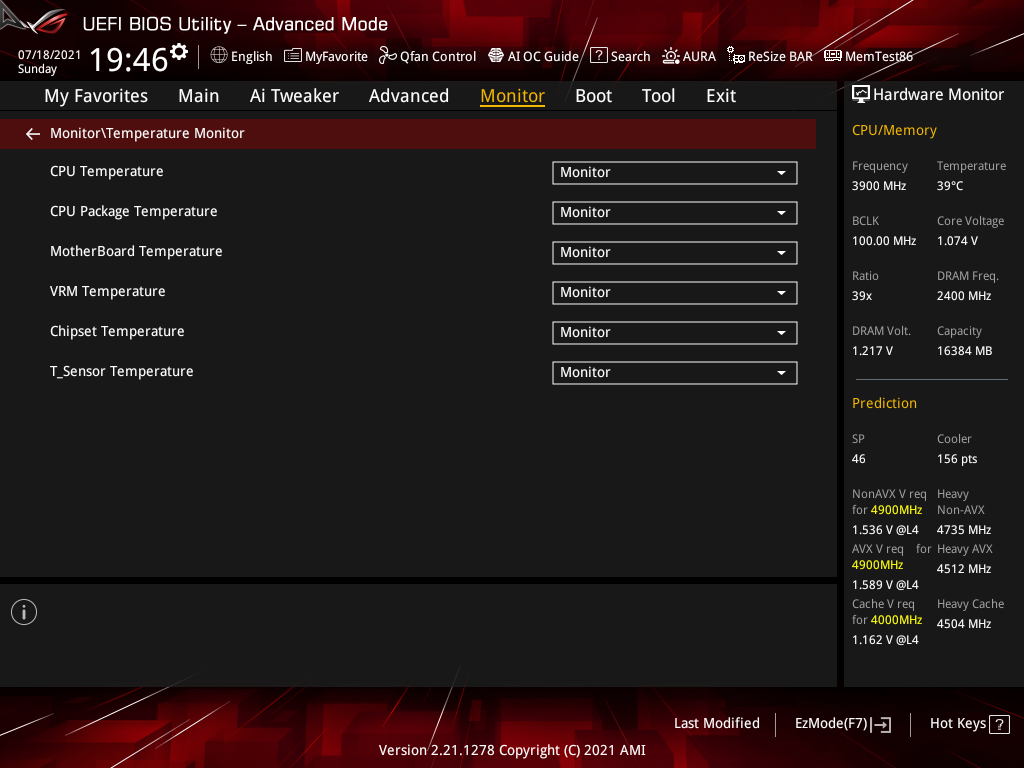Open the CPU Temperature monitor dropdown

point(674,172)
